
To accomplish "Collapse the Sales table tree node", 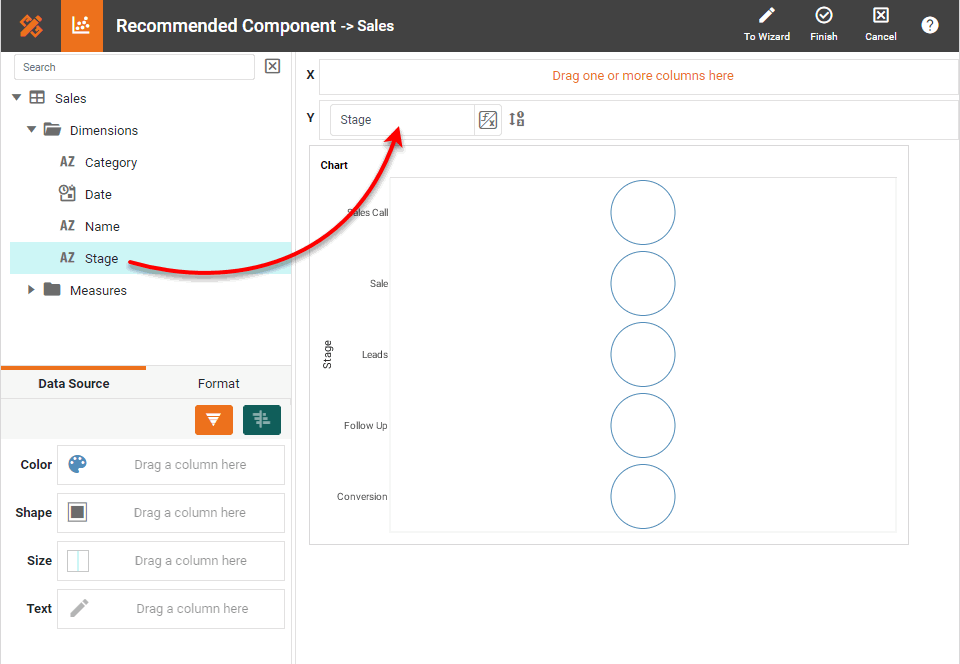I will point(17,98).
